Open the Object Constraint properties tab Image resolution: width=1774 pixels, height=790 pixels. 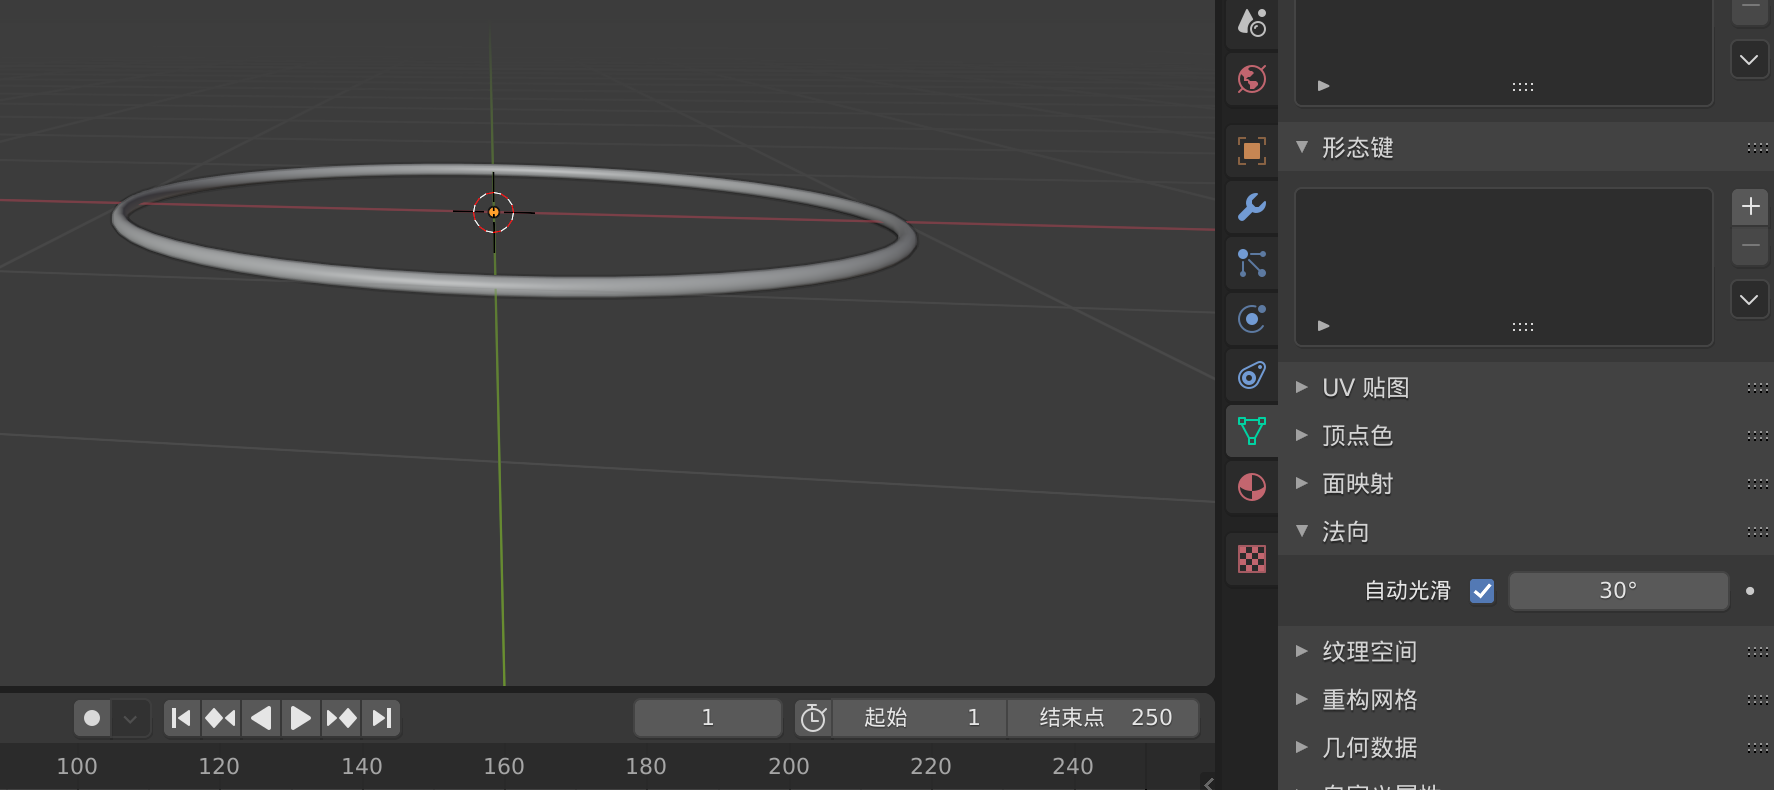1252,375
